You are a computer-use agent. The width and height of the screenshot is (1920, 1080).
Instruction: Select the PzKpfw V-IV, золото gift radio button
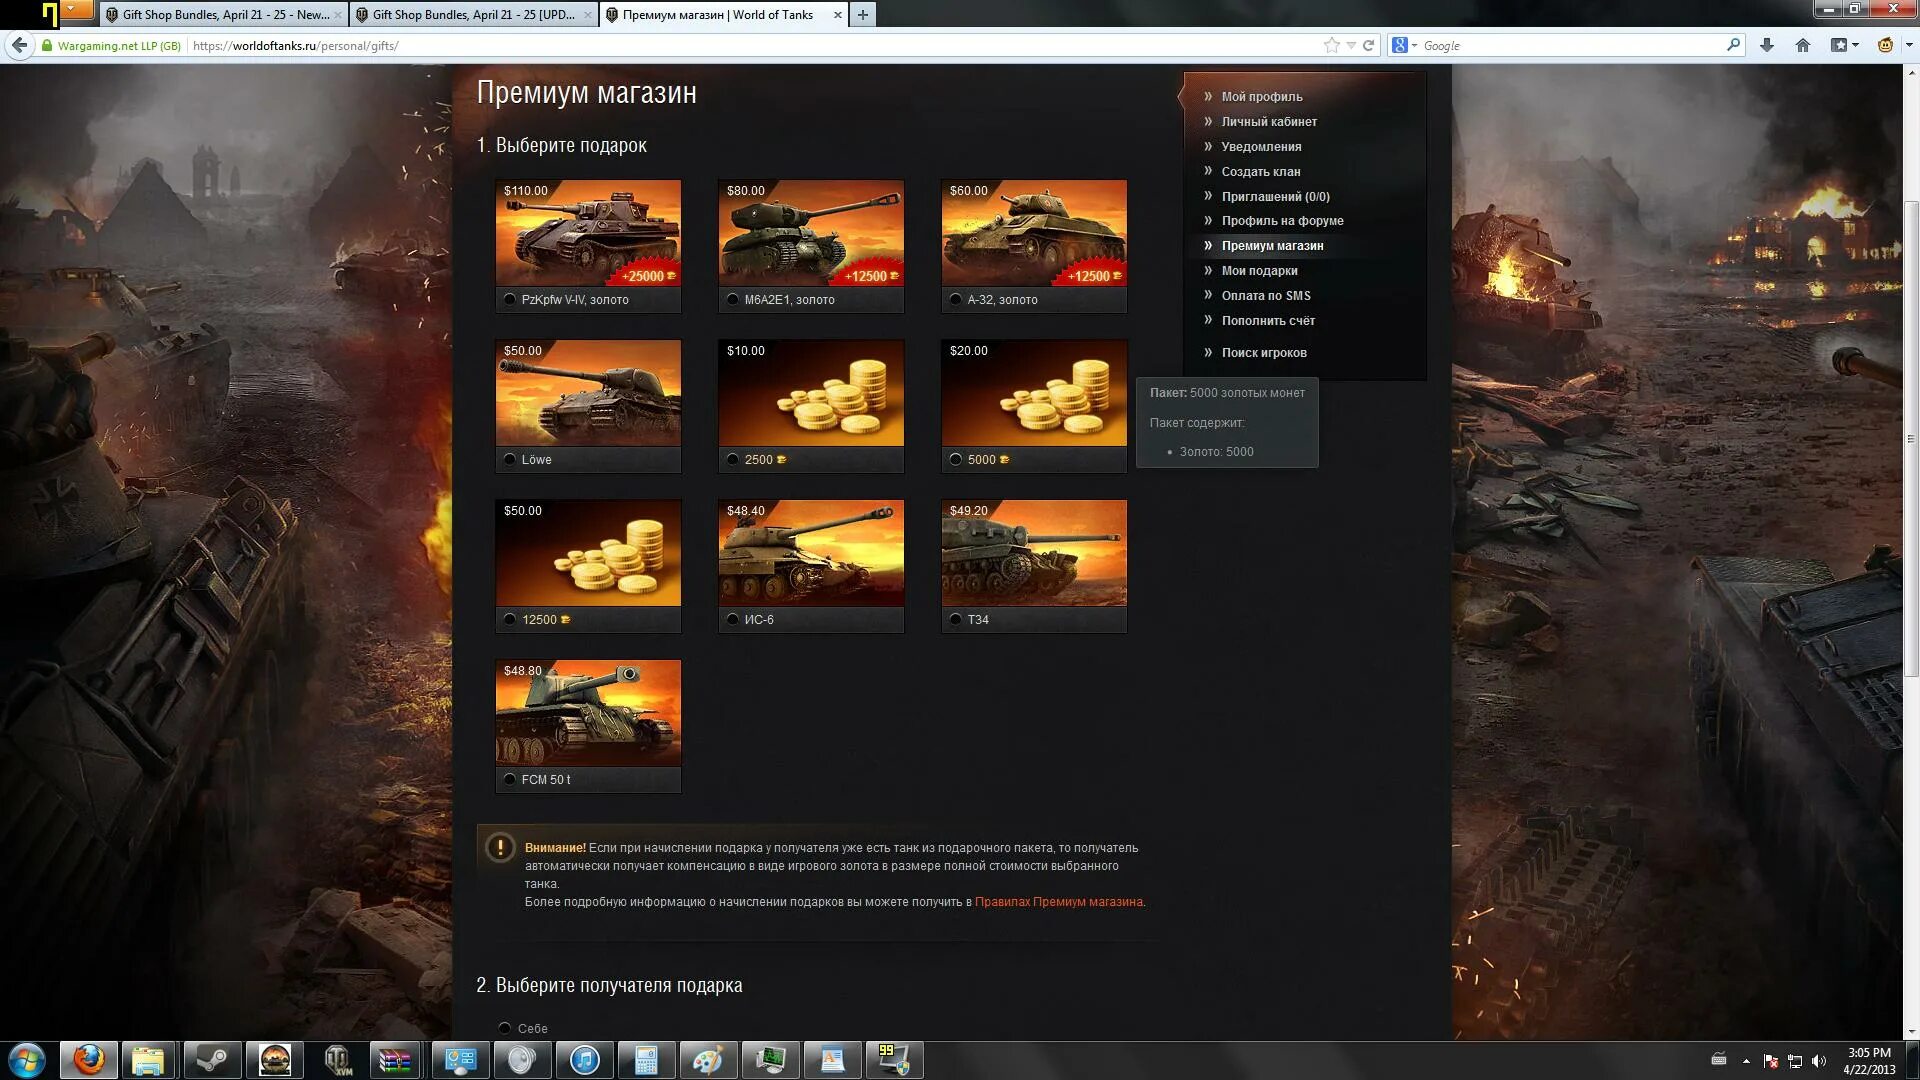(x=510, y=300)
